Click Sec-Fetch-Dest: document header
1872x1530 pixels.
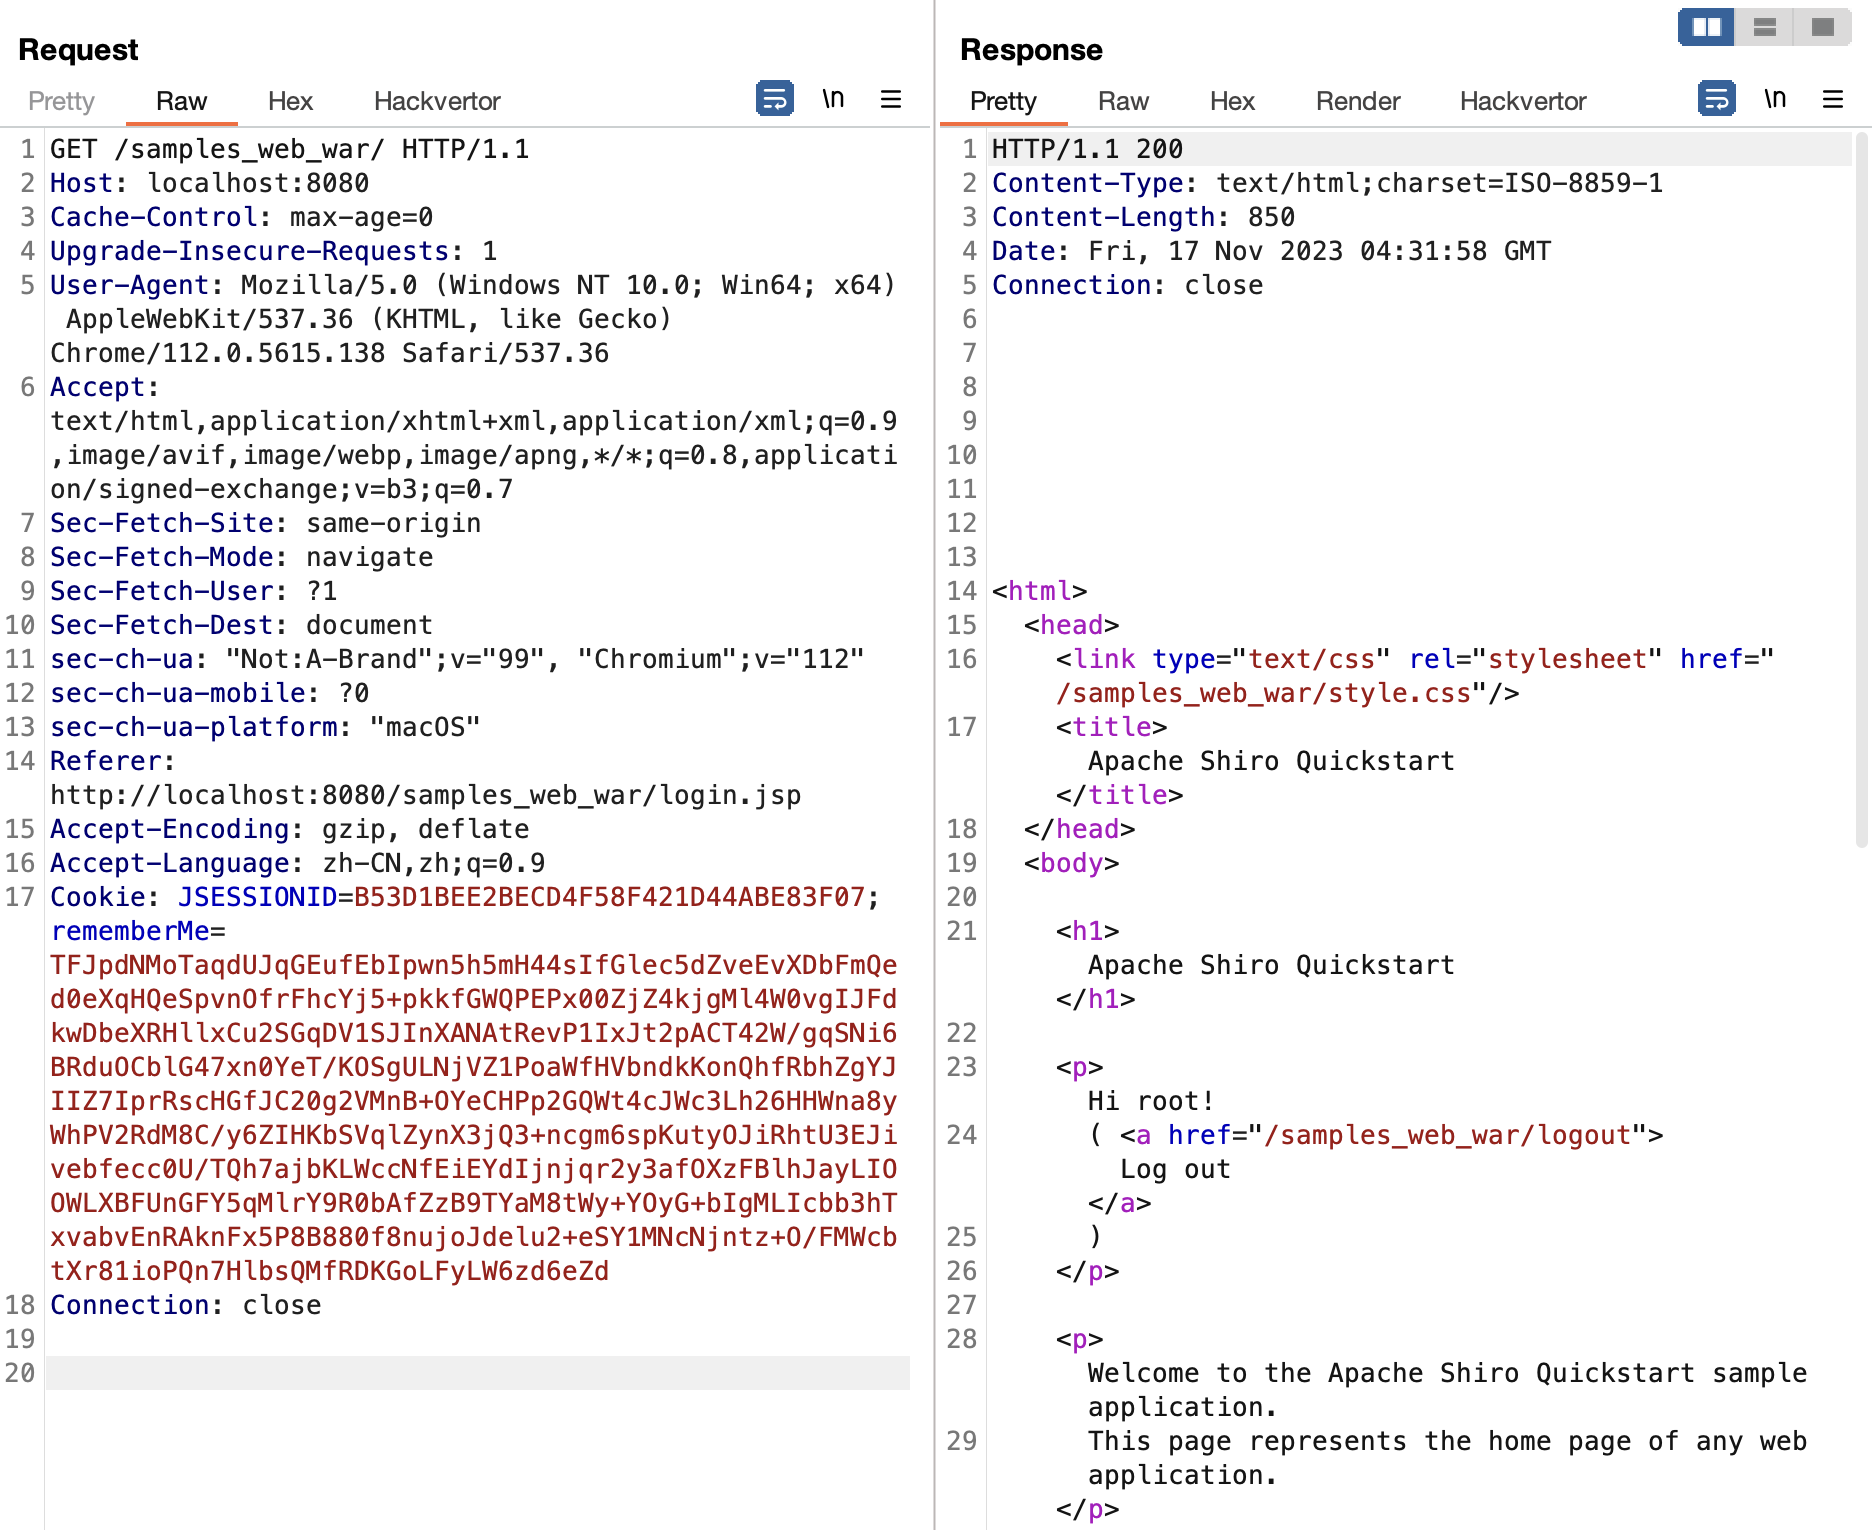click(242, 625)
